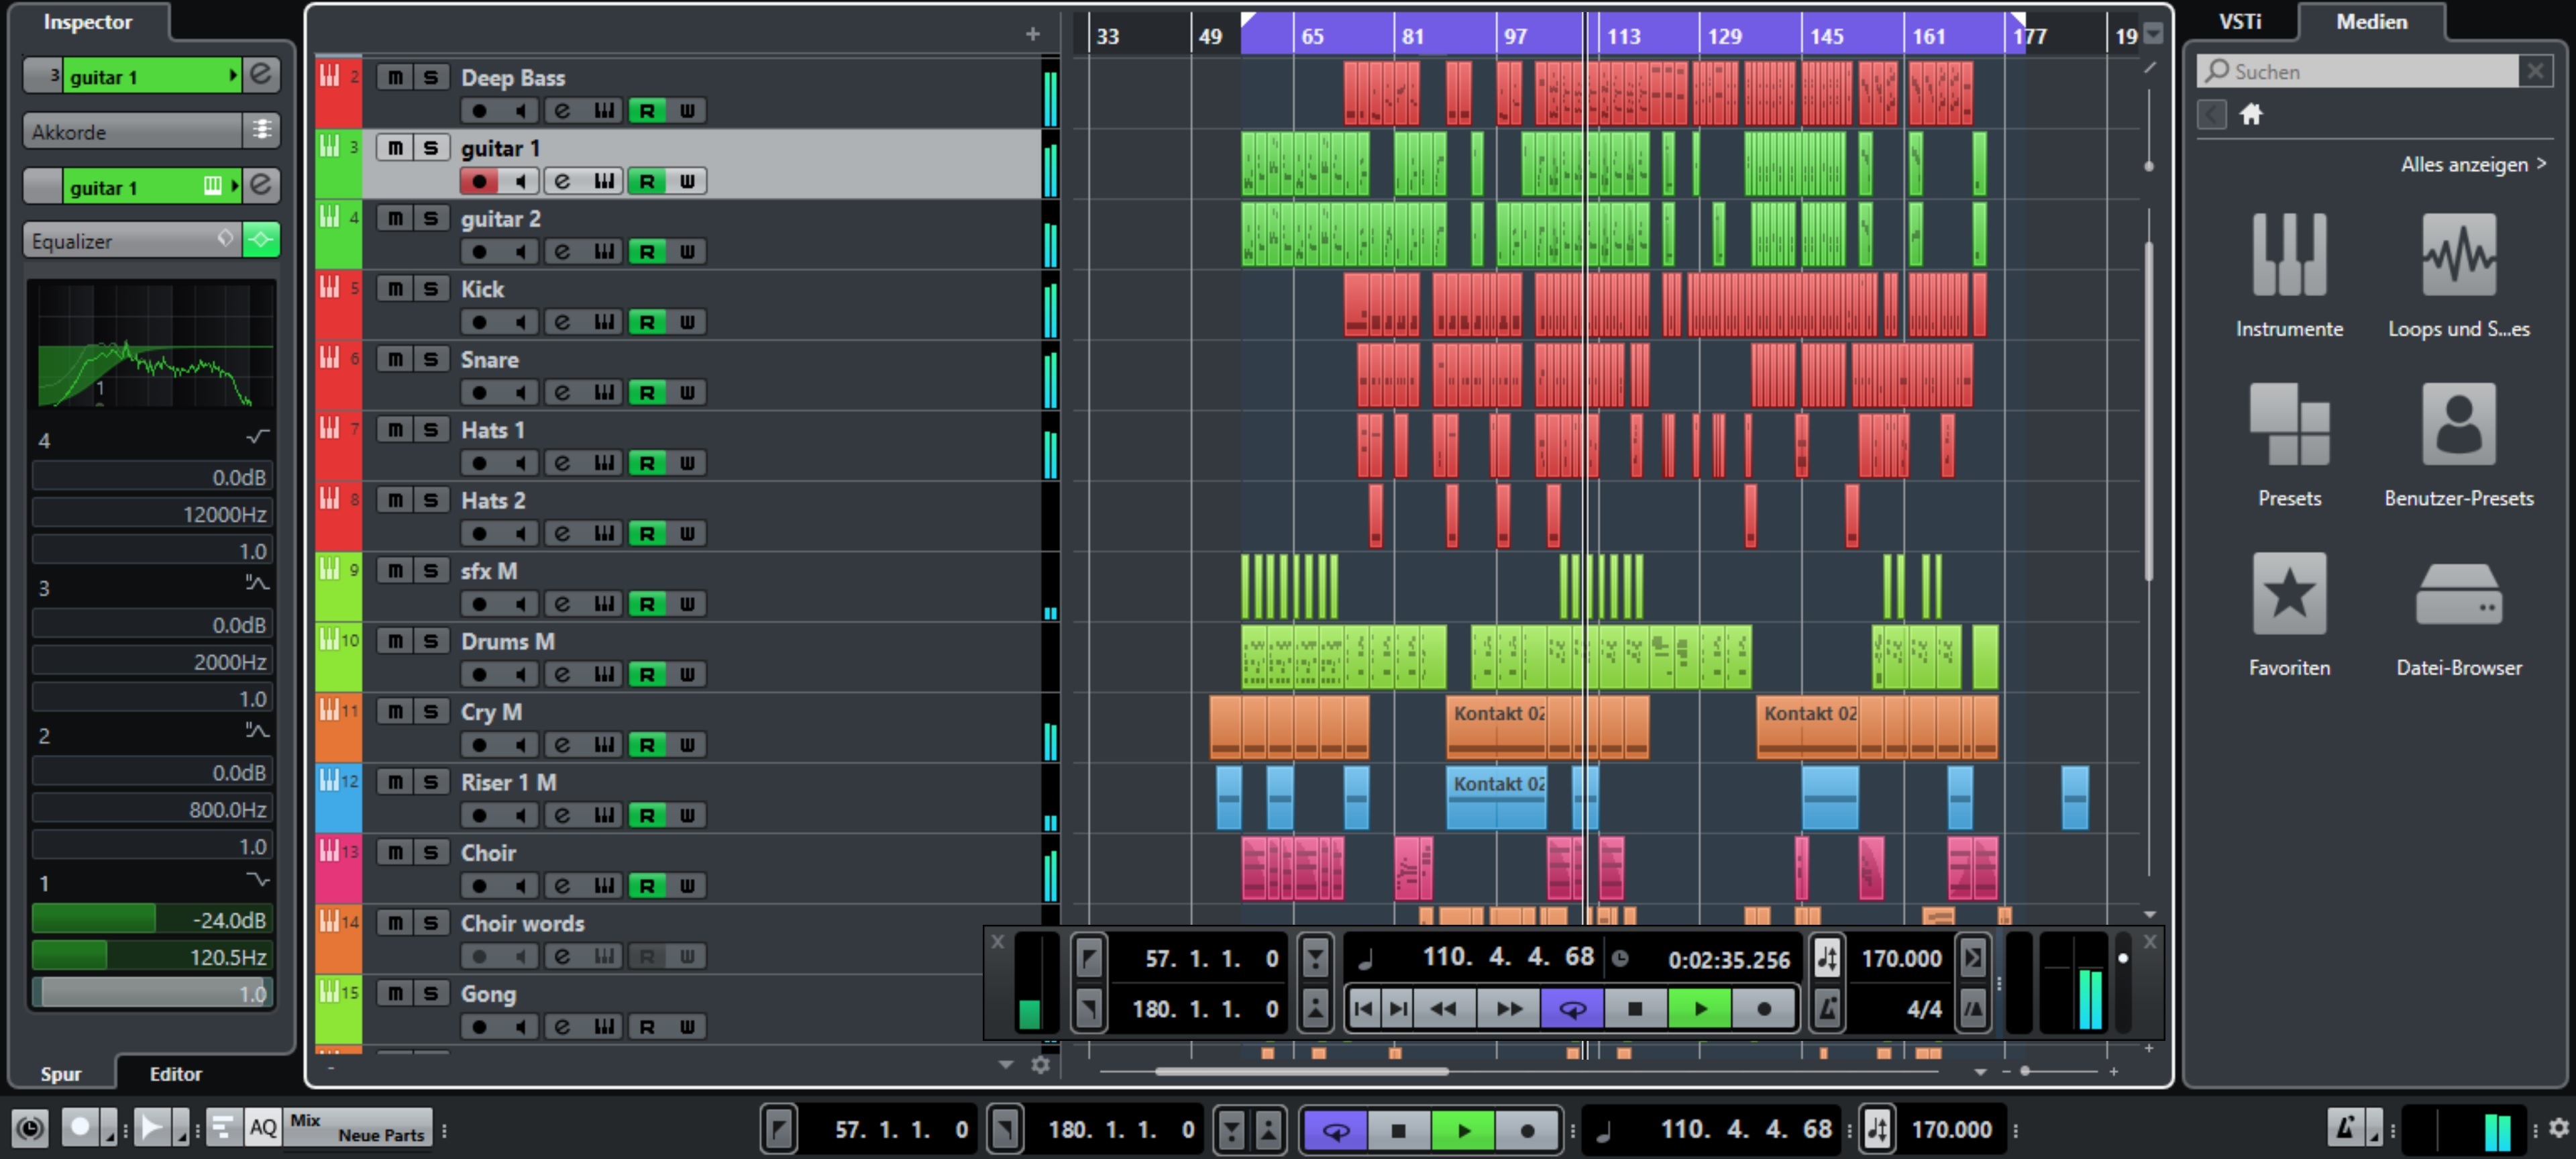This screenshot has width=2576, height=1159.
Task: Open track list settings gear
Action: coord(1040,1065)
